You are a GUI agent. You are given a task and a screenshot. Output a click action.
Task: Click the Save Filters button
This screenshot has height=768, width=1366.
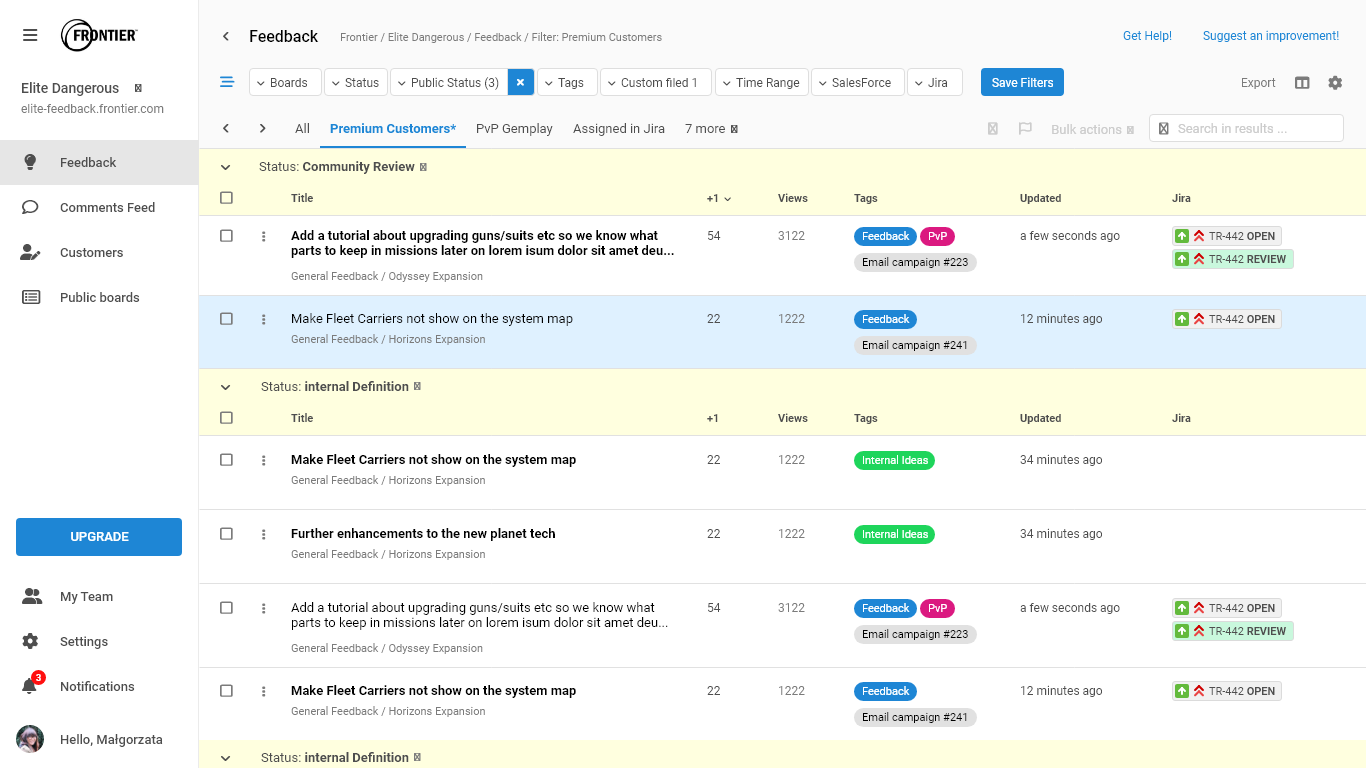tap(1022, 82)
